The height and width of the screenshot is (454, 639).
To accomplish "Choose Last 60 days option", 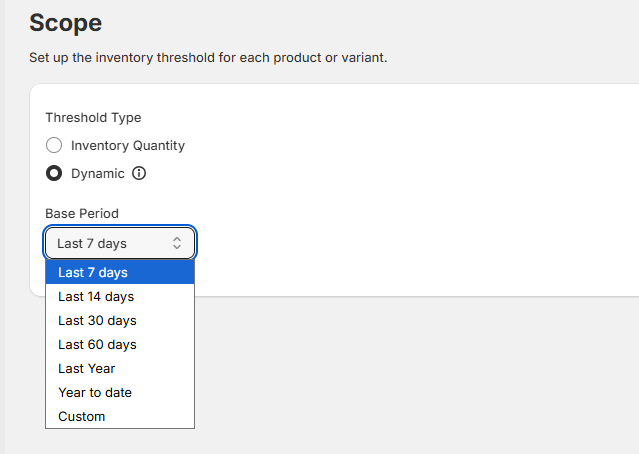I will [120, 344].
